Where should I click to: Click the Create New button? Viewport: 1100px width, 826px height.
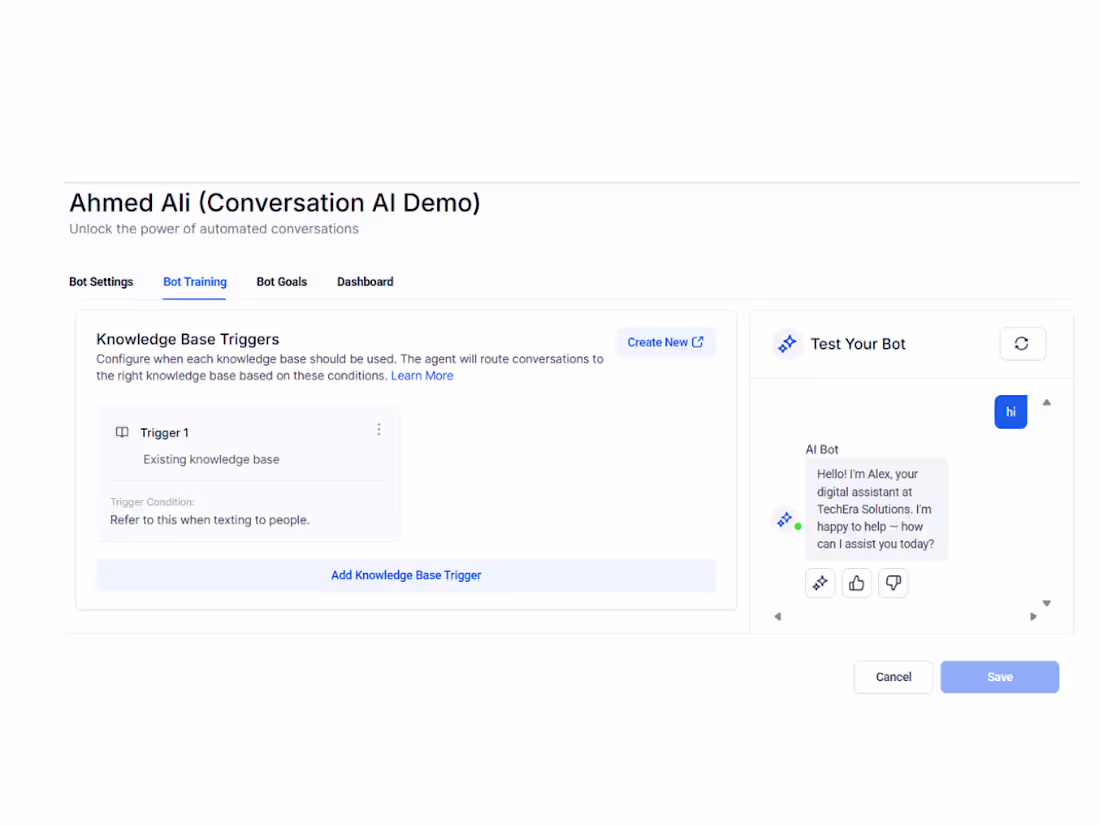[665, 342]
